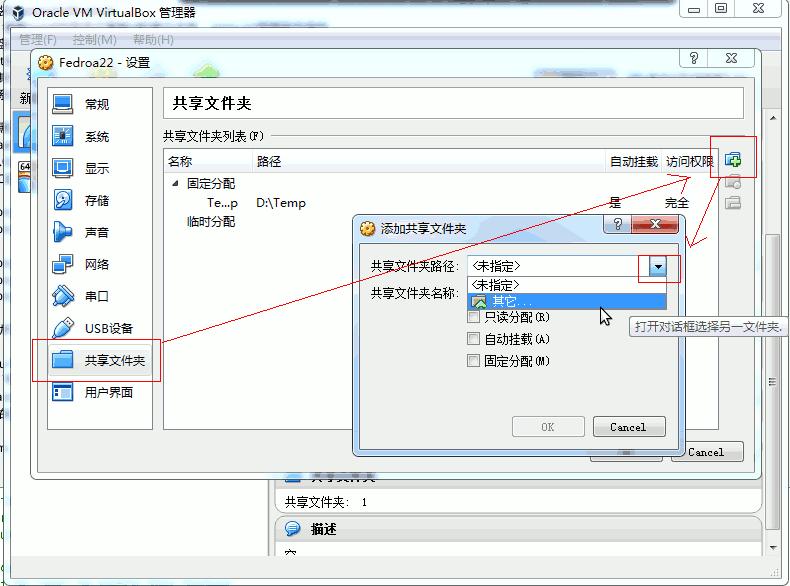Viewport: 790px width, 586px height.
Task: Click the help button of Fedroa22 settings window
Action: pyautogui.click(x=694, y=58)
